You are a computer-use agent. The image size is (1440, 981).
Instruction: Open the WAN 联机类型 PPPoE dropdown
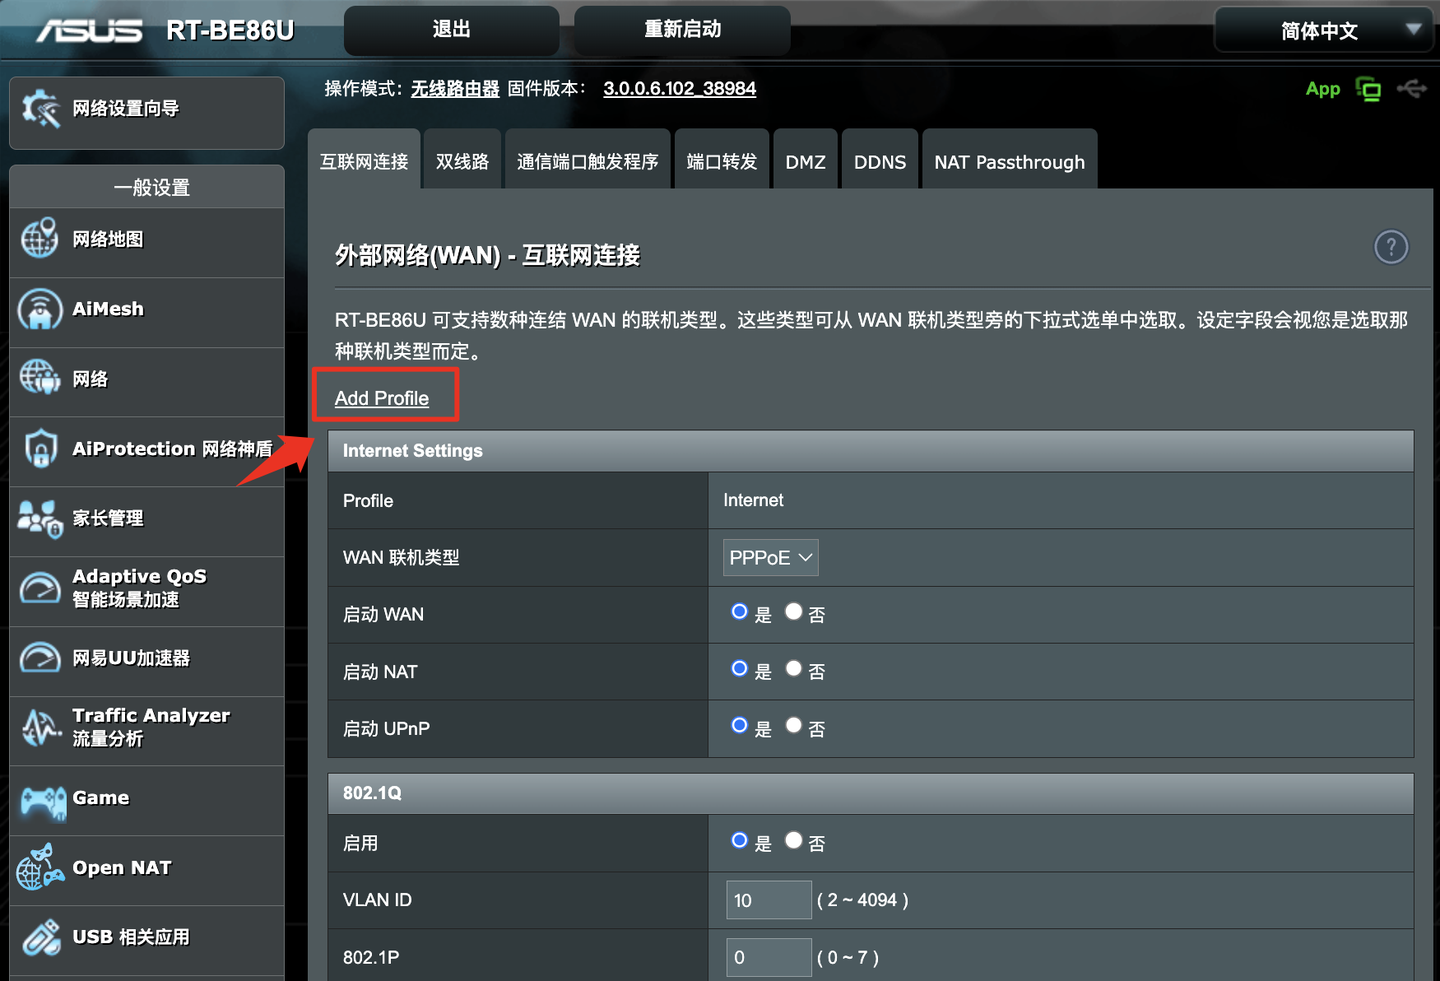pyautogui.click(x=770, y=558)
